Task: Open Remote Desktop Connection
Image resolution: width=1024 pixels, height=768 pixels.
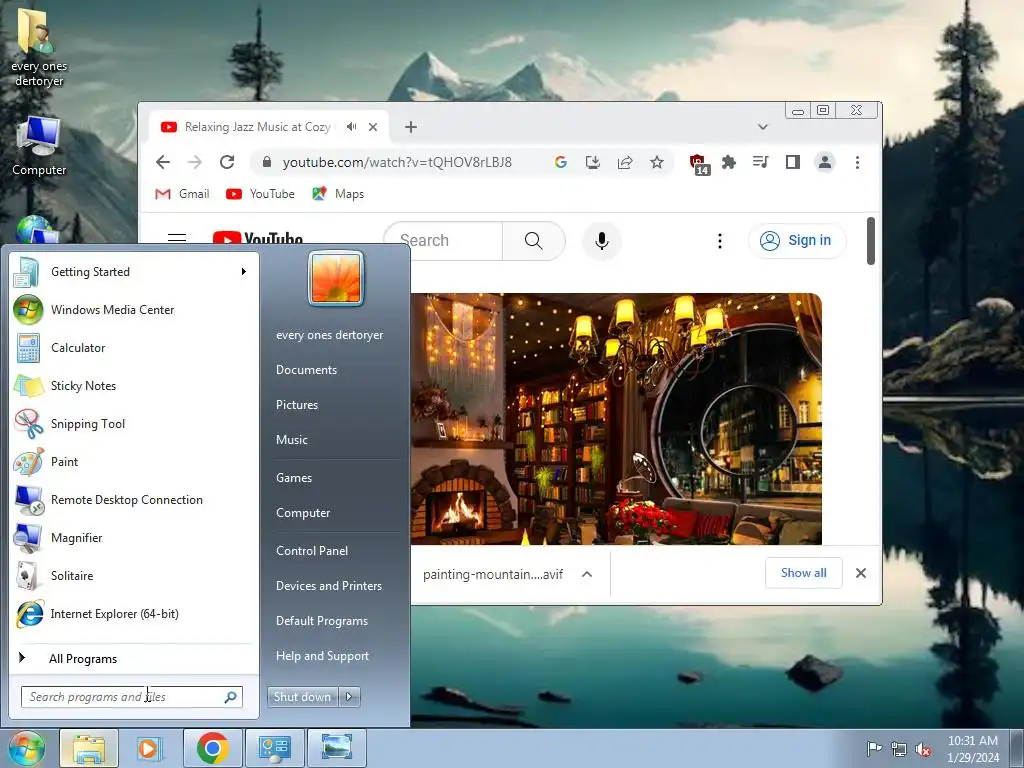Action: click(x=134, y=500)
